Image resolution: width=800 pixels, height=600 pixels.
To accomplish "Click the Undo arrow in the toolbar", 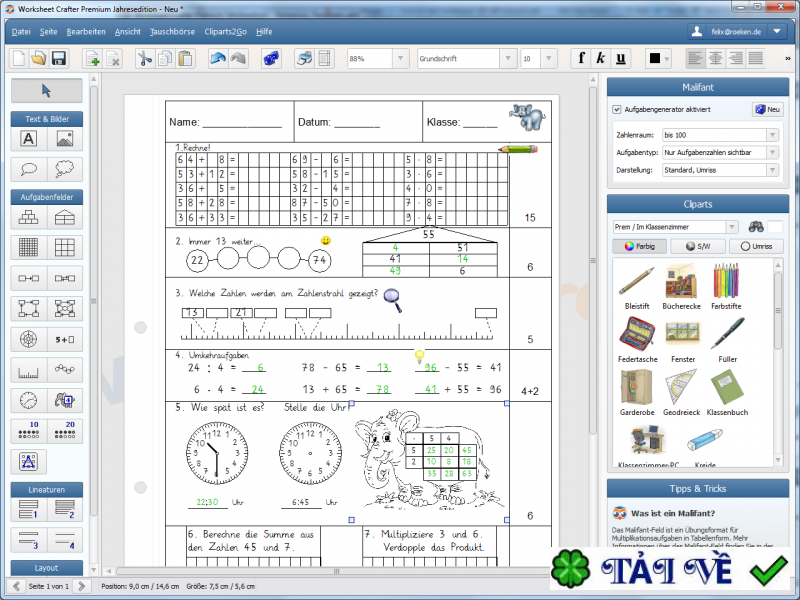I will tap(219, 58).
